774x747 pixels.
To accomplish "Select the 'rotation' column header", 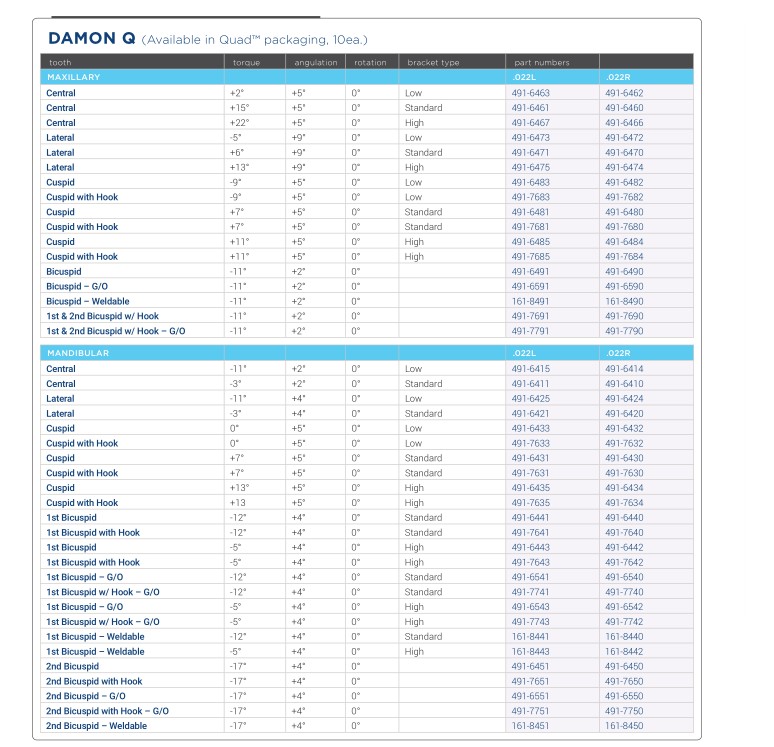I will [370, 63].
